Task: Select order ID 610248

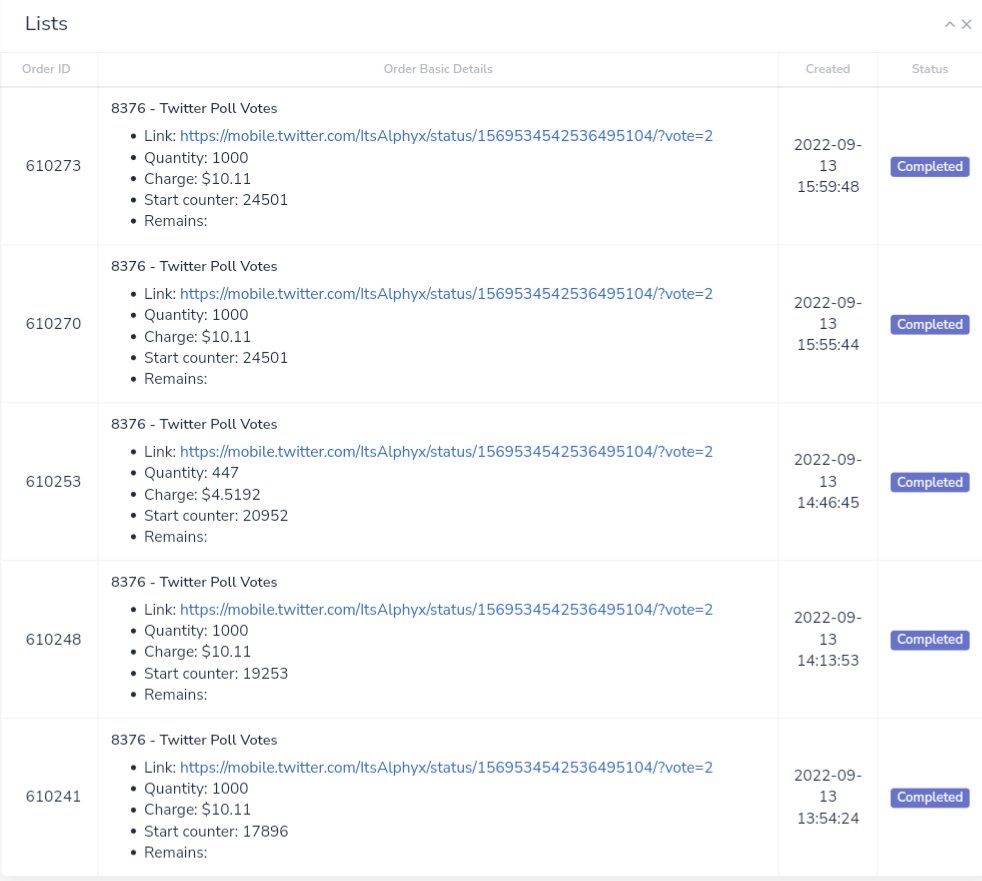Action: pyautogui.click(x=53, y=639)
